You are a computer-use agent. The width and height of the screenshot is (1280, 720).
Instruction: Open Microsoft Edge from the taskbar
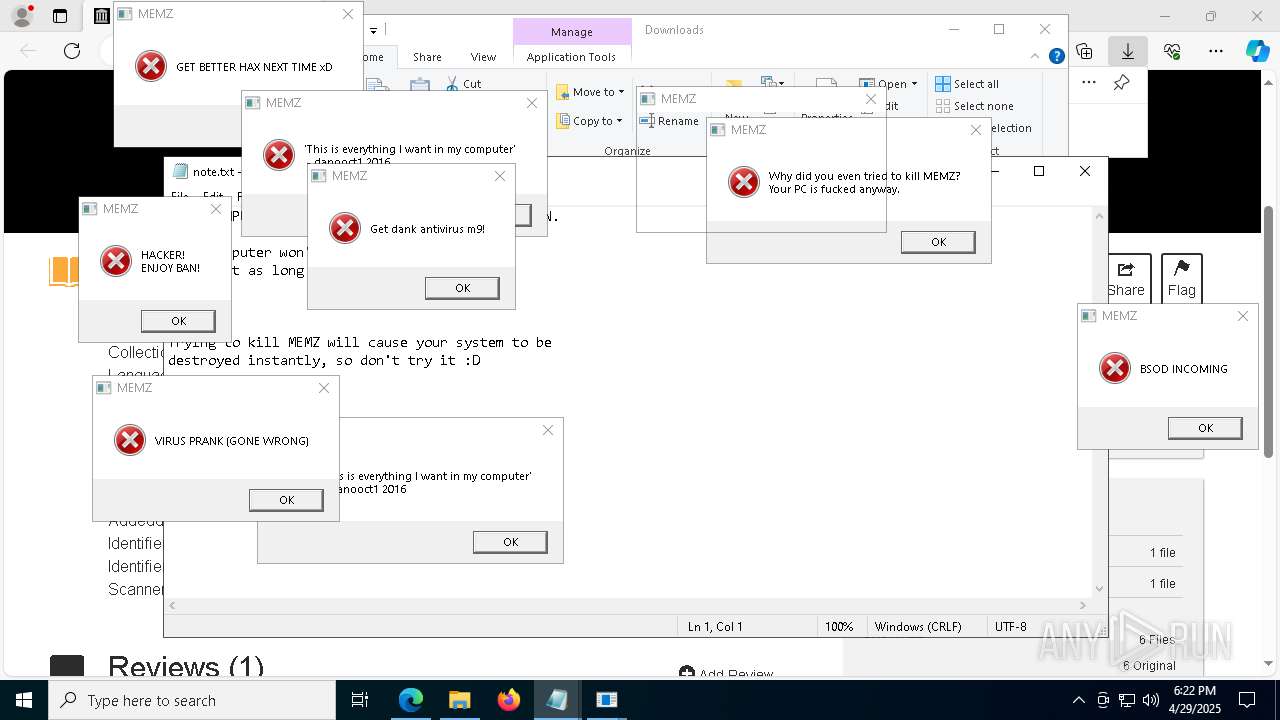[x=411, y=700]
